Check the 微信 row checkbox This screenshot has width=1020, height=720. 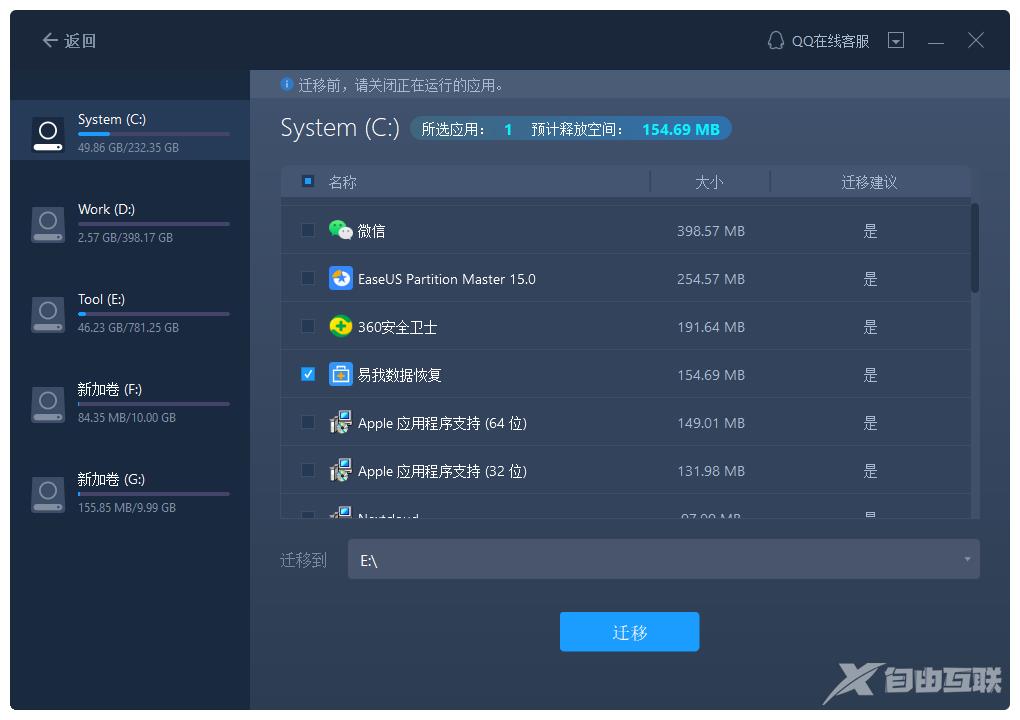[x=308, y=230]
